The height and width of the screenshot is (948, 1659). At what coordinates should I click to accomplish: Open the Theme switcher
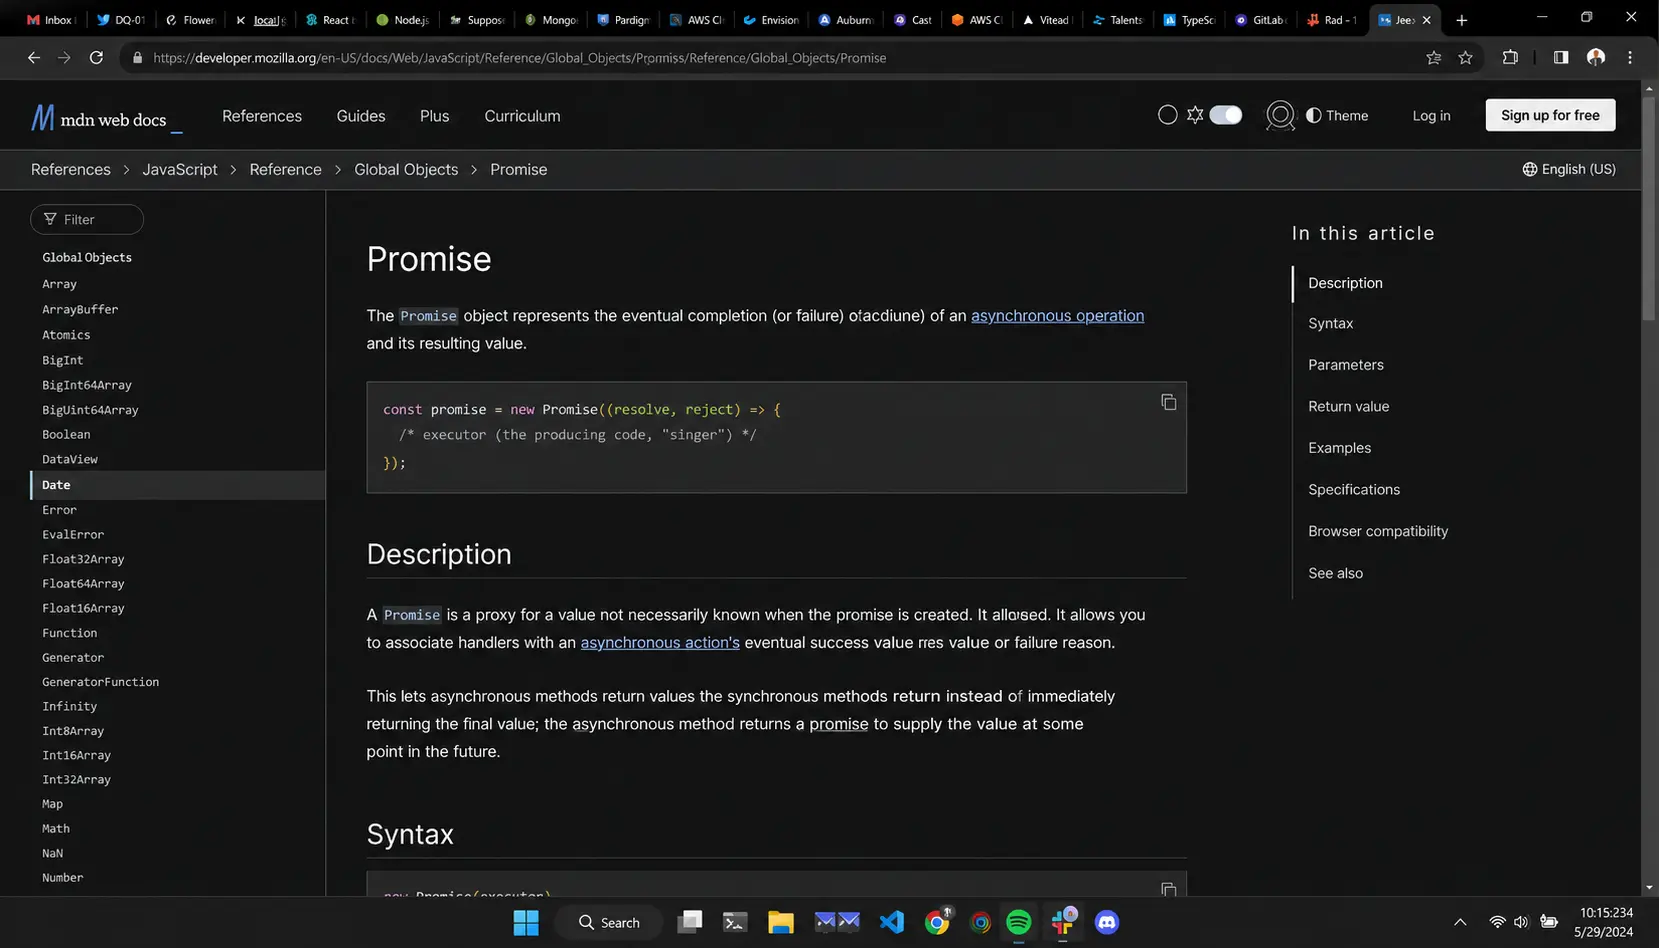coord(1337,116)
